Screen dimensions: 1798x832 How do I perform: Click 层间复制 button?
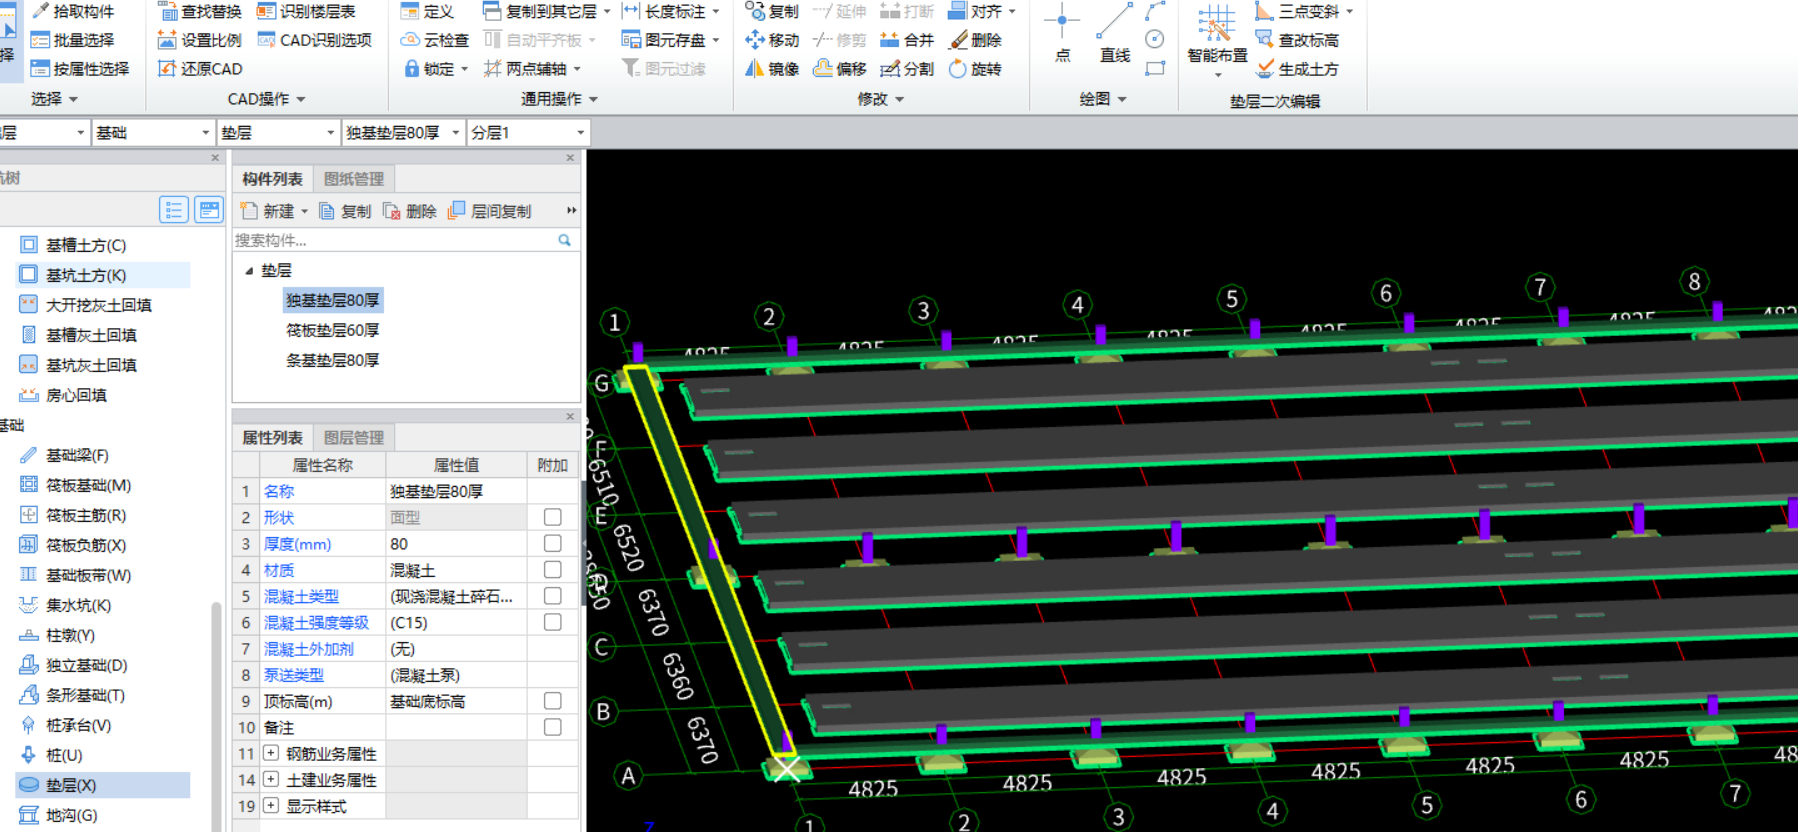tap(490, 211)
